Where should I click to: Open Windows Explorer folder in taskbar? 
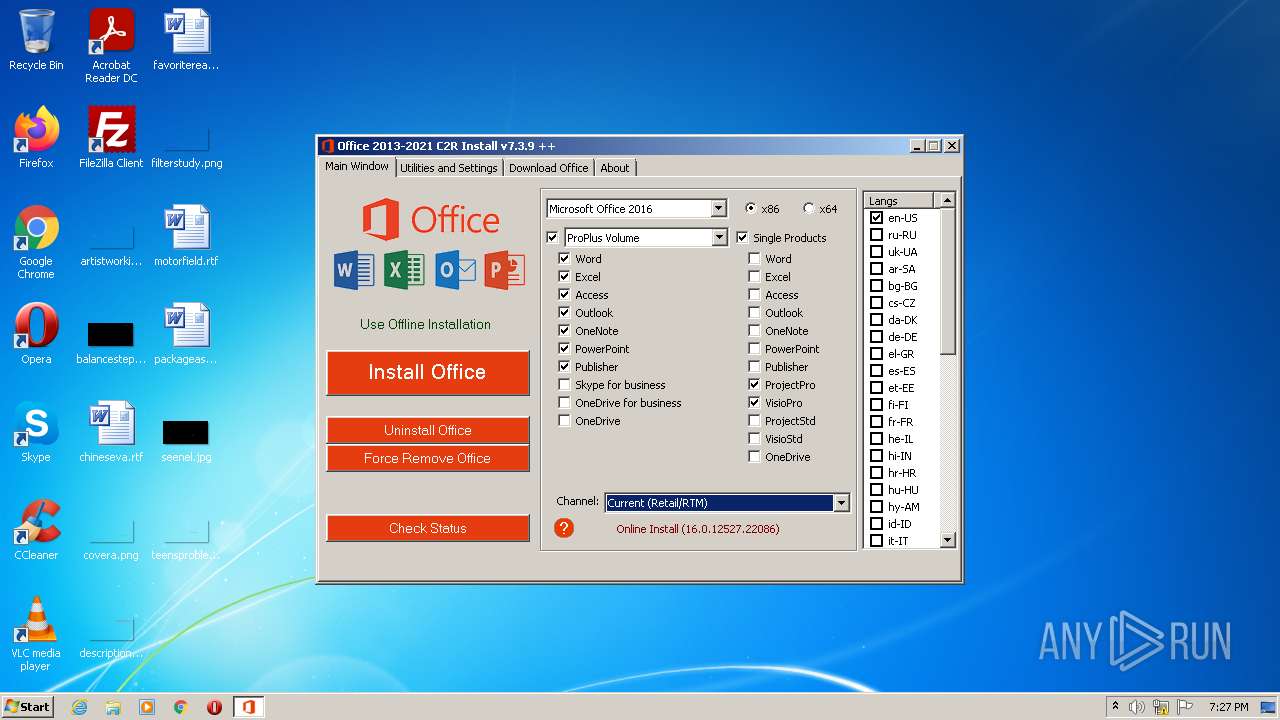pyautogui.click(x=113, y=707)
